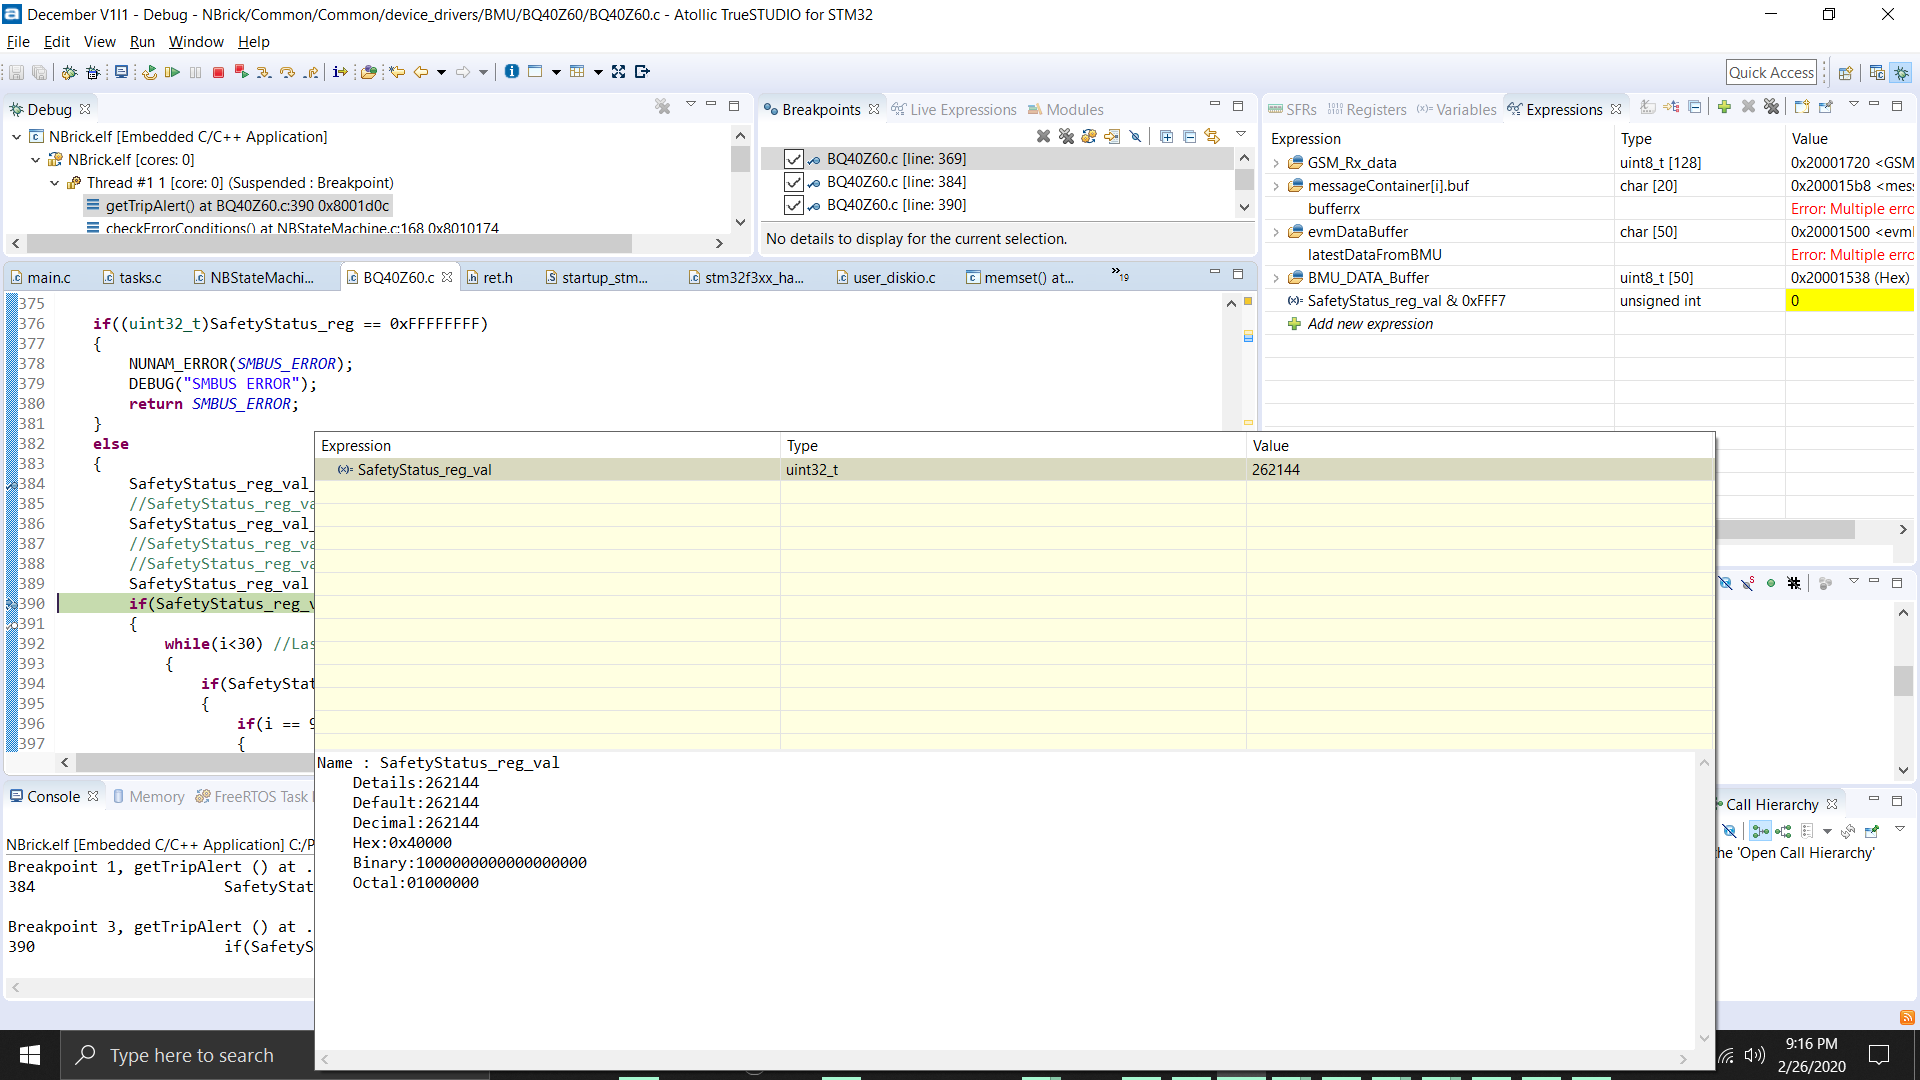The image size is (1920, 1080).
Task: Open the File menu
Action: (18, 42)
